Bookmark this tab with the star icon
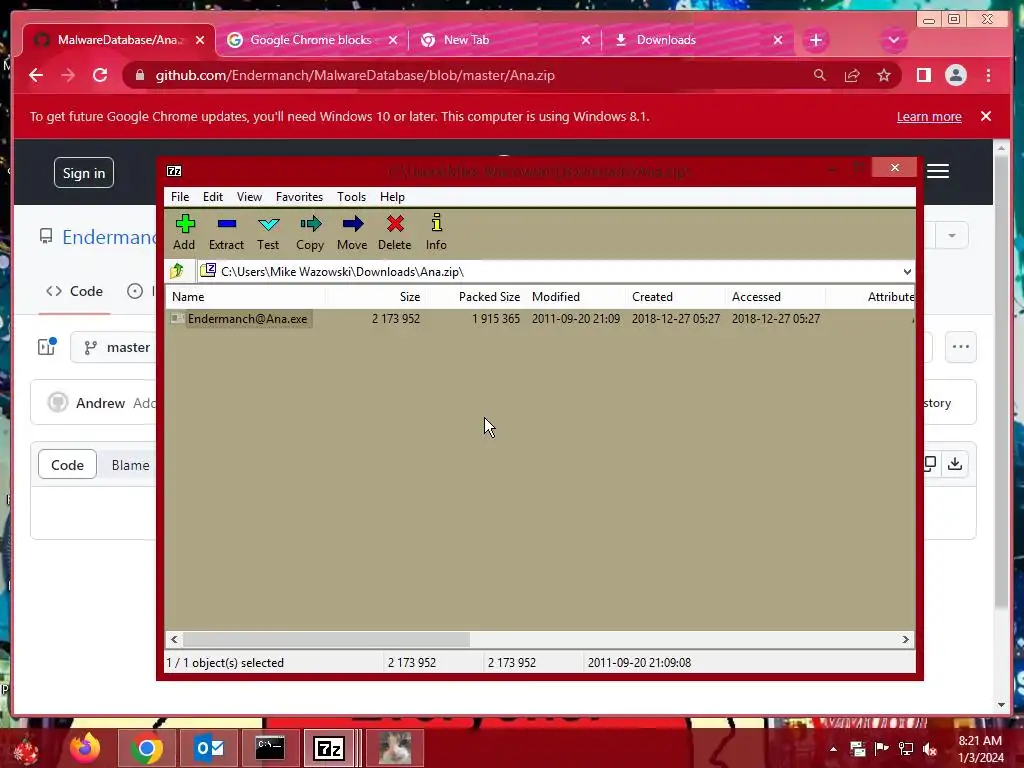 [x=884, y=75]
